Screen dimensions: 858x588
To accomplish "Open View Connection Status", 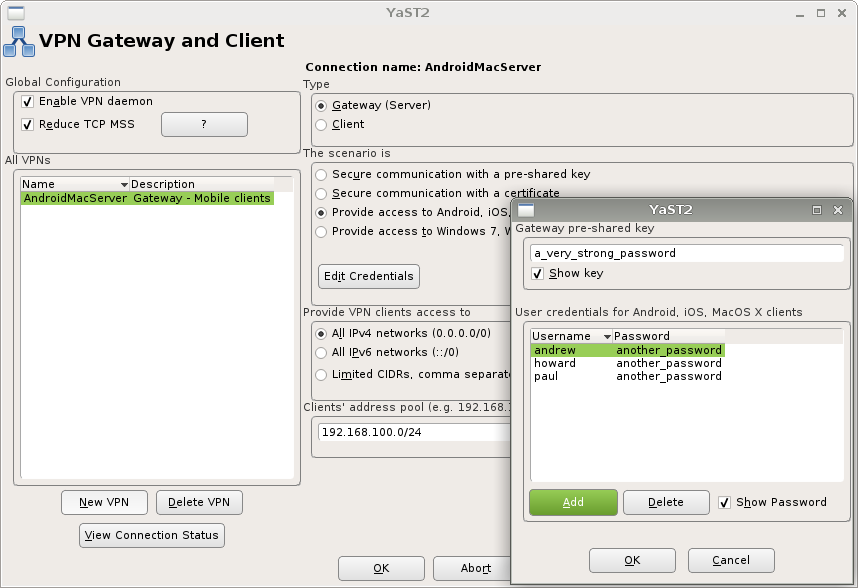I will click(x=152, y=535).
